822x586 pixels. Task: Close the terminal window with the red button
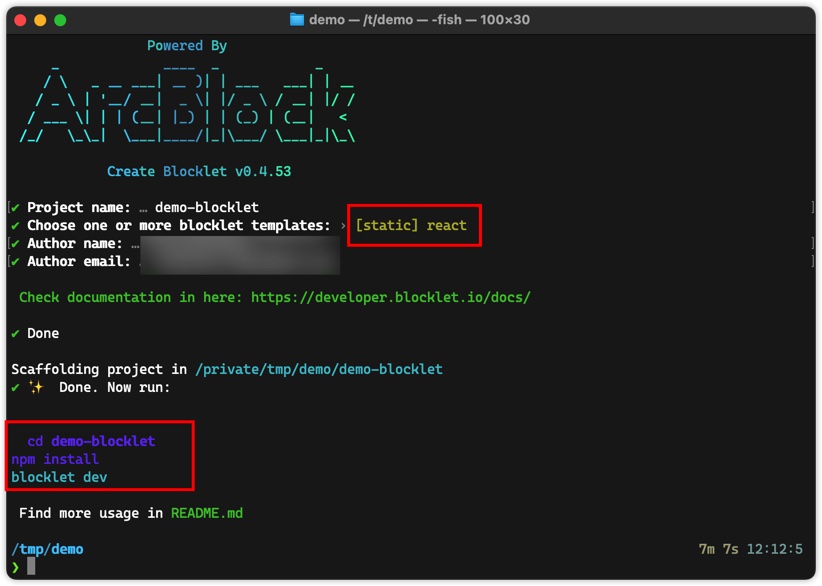click(20, 20)
